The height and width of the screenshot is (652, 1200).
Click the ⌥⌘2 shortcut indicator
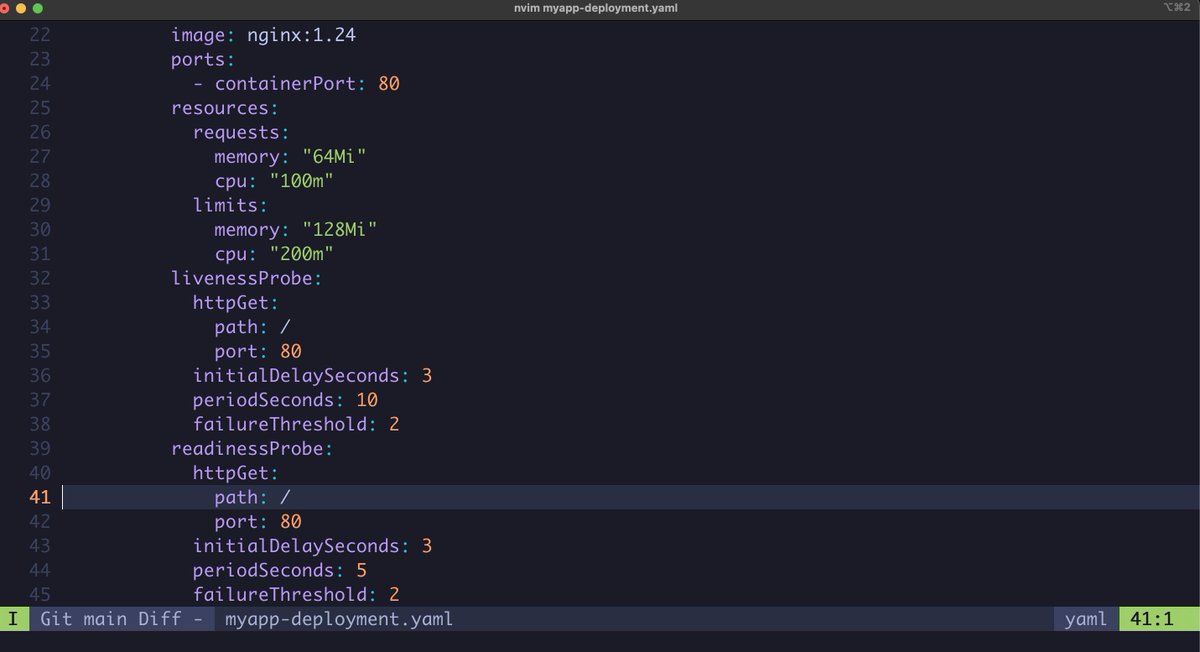[1177, 8]
